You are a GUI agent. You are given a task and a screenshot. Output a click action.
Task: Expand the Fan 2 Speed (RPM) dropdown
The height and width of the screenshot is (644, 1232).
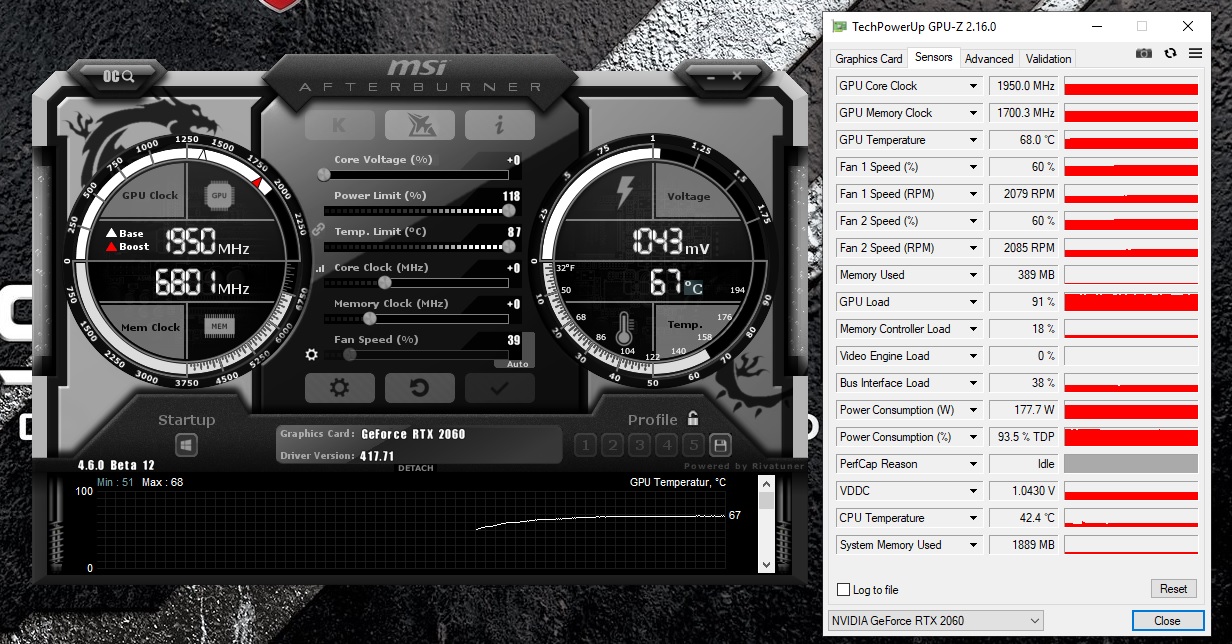click(x=973, y=248)
